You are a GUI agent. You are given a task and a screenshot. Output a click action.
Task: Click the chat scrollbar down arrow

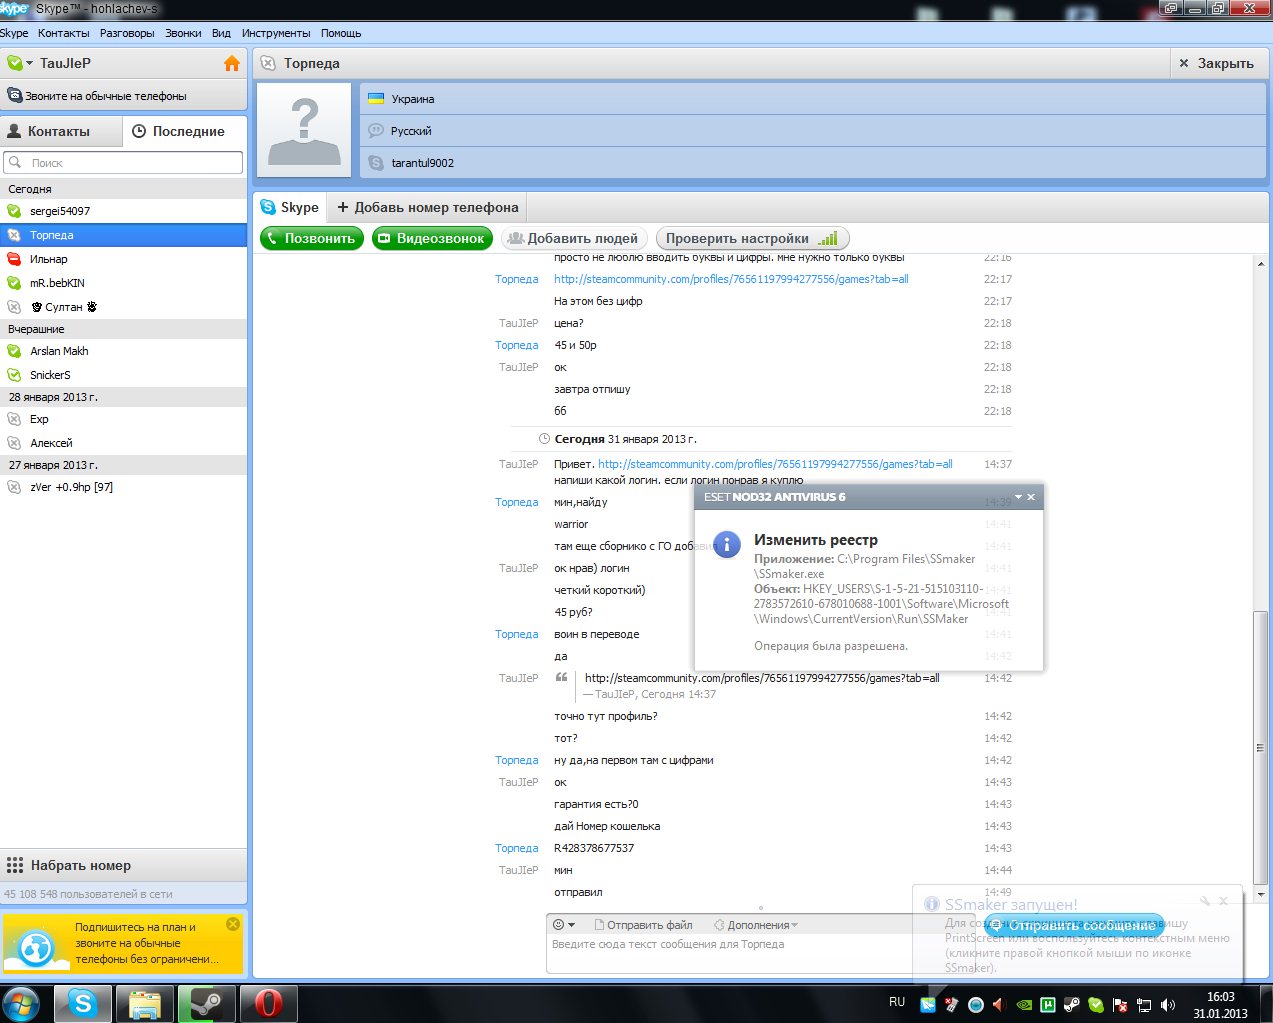(x=1260, y=894)
